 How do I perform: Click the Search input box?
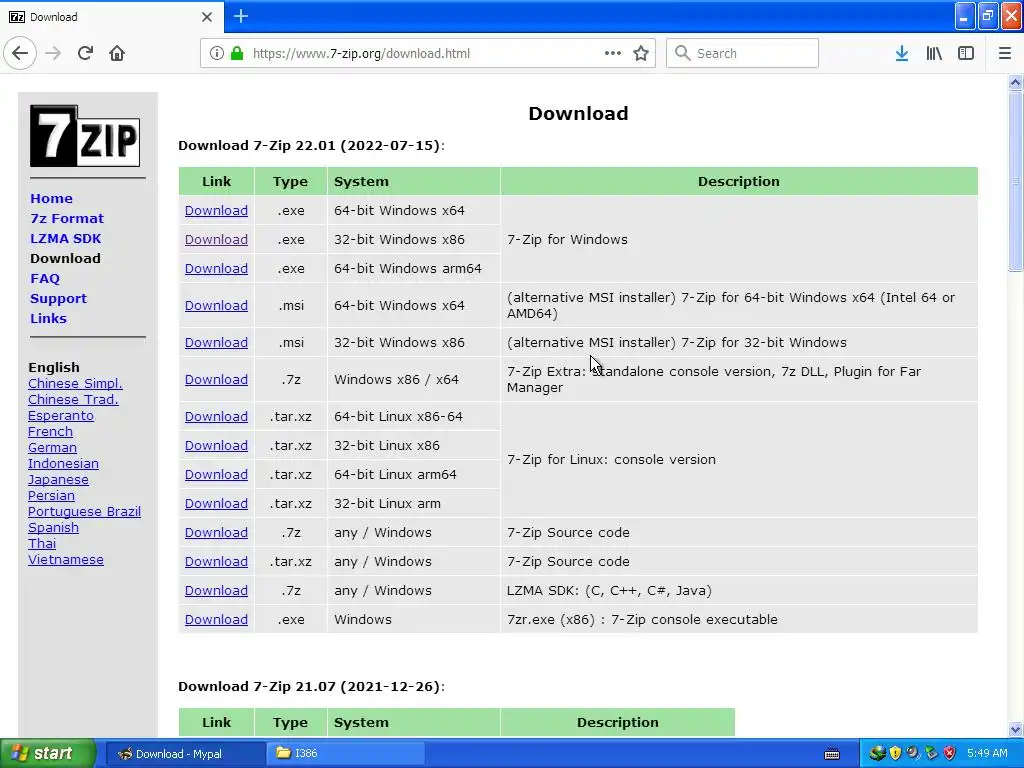742,53
